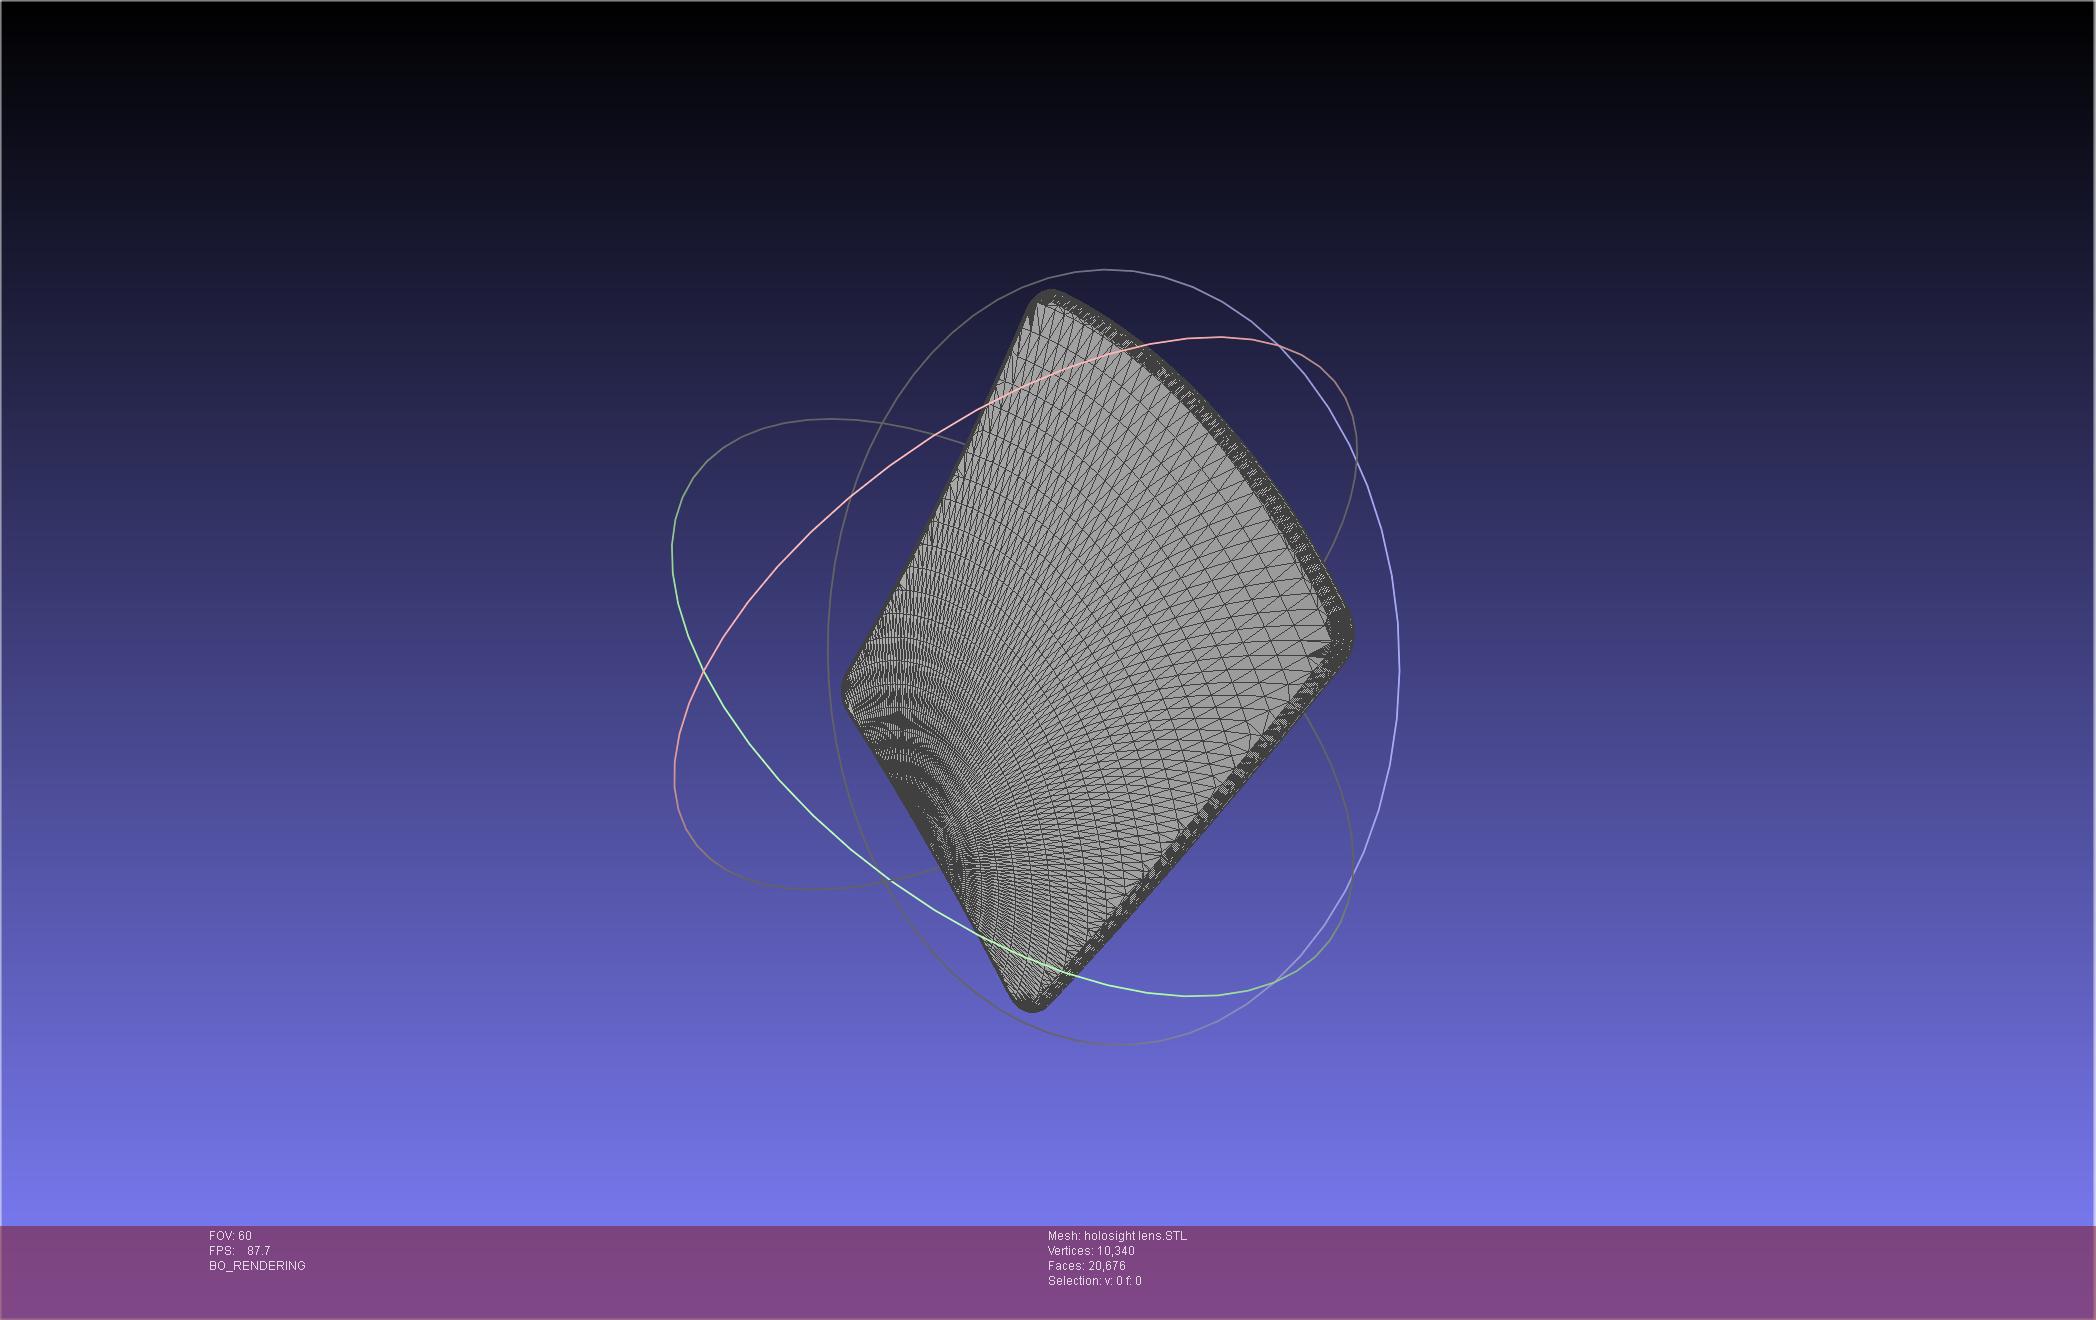Click the Selection: v: 0 f: 0 text
Image resolution: width=2096 pixels, height=1320 pixels.
click(1094, 1281)
